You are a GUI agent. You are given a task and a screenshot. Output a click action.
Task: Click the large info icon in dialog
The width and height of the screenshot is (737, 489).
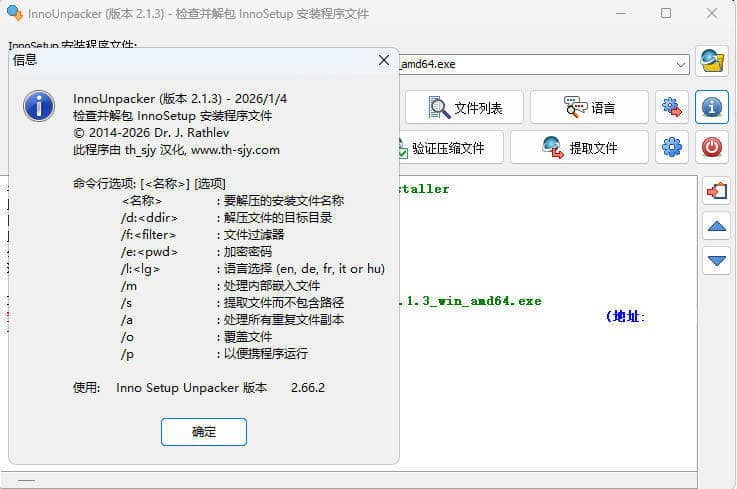tap(39, 105)
